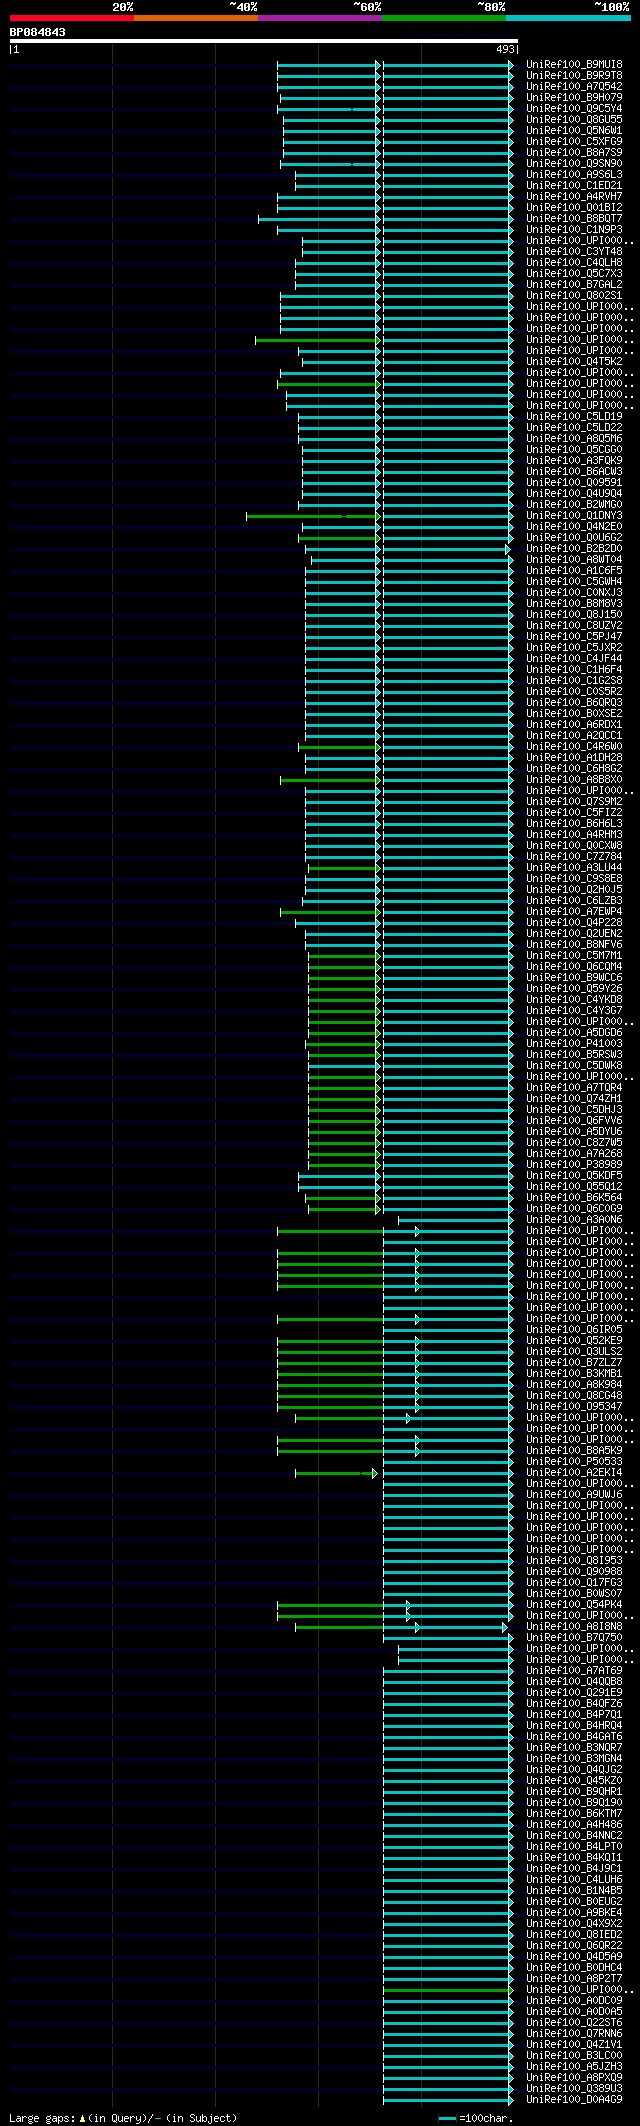Click hit label UniRef100_C1H6F4

(x=574, y=669)
